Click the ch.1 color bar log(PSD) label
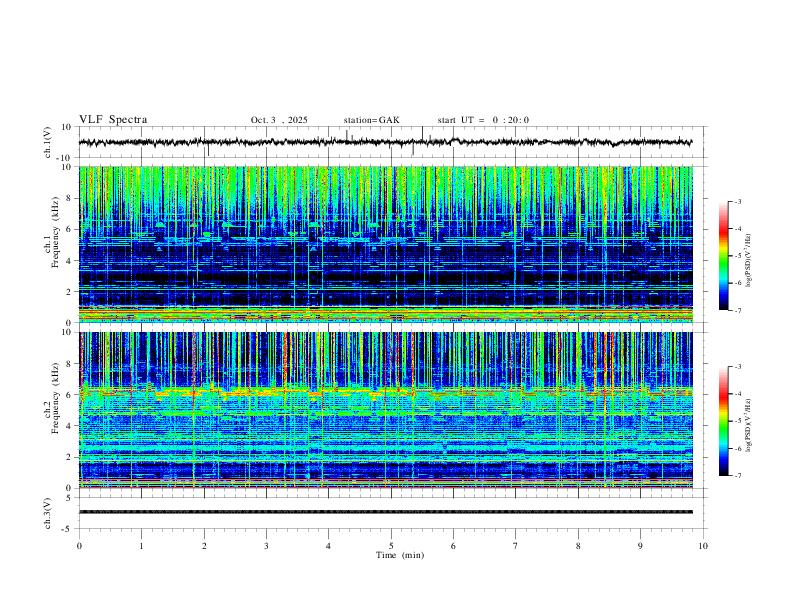792x612 pixels. (749, 261)
